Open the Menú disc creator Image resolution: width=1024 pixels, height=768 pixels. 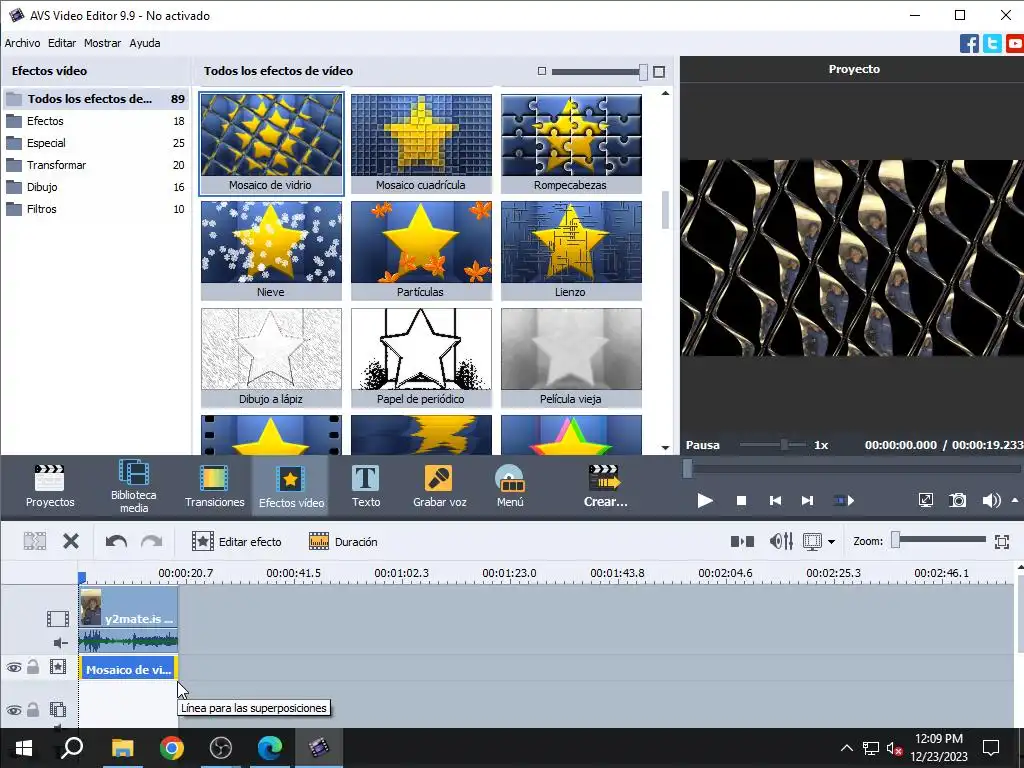pos(510,485)
